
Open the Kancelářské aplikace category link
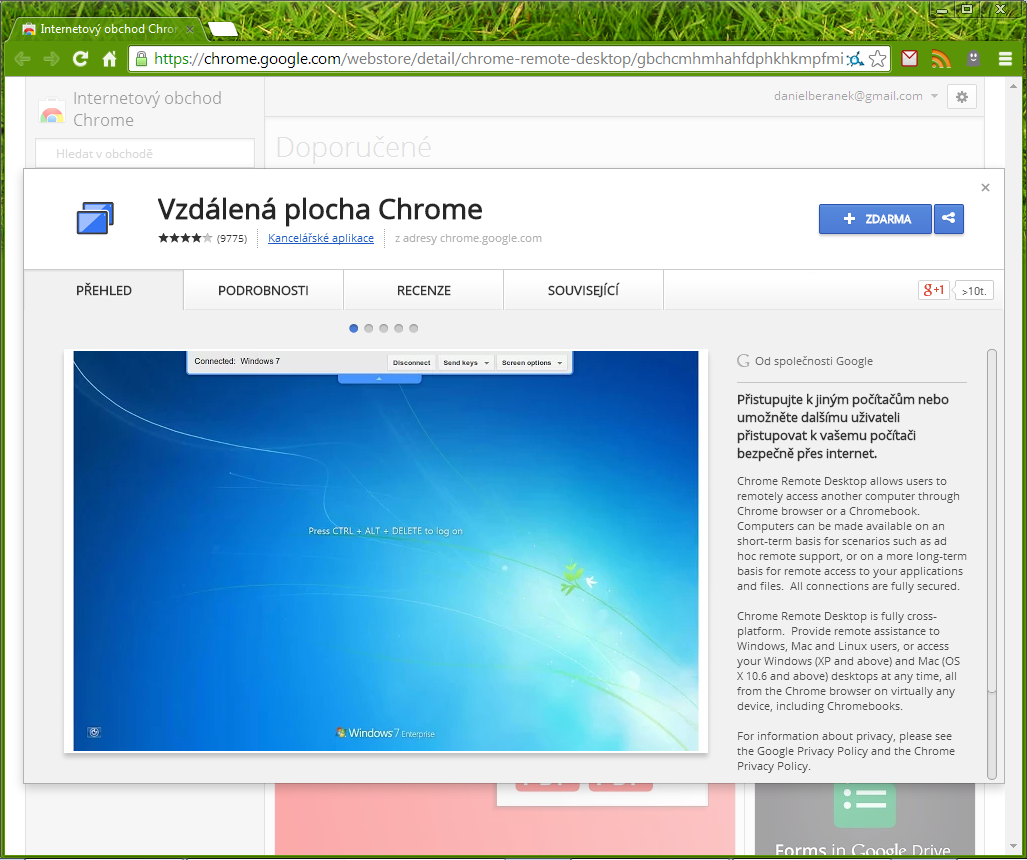pyautogui.click(x=321, y=238)
